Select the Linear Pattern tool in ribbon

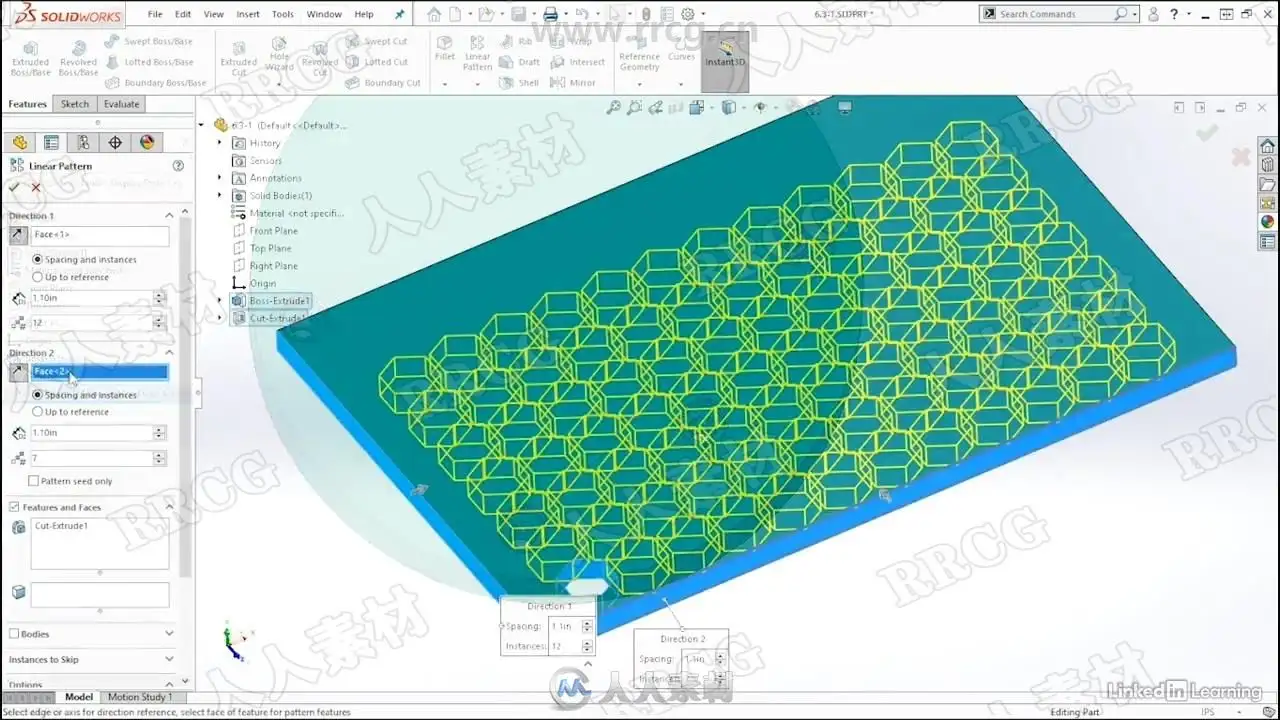point(477,53)
